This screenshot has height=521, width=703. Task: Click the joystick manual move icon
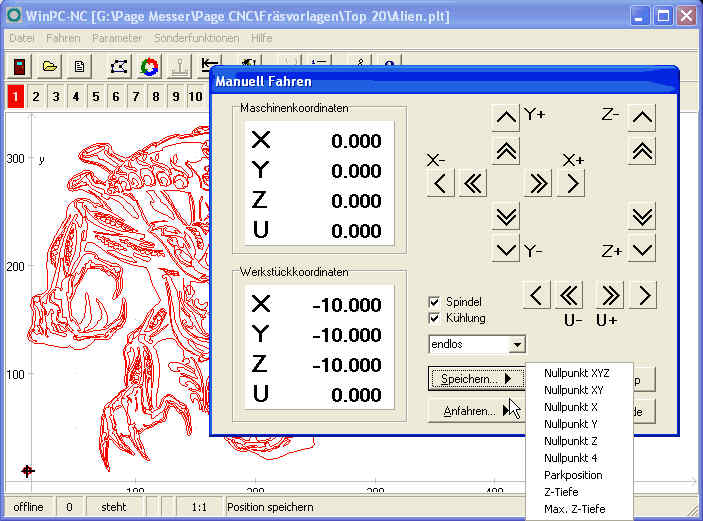click(x=180, y=67)
